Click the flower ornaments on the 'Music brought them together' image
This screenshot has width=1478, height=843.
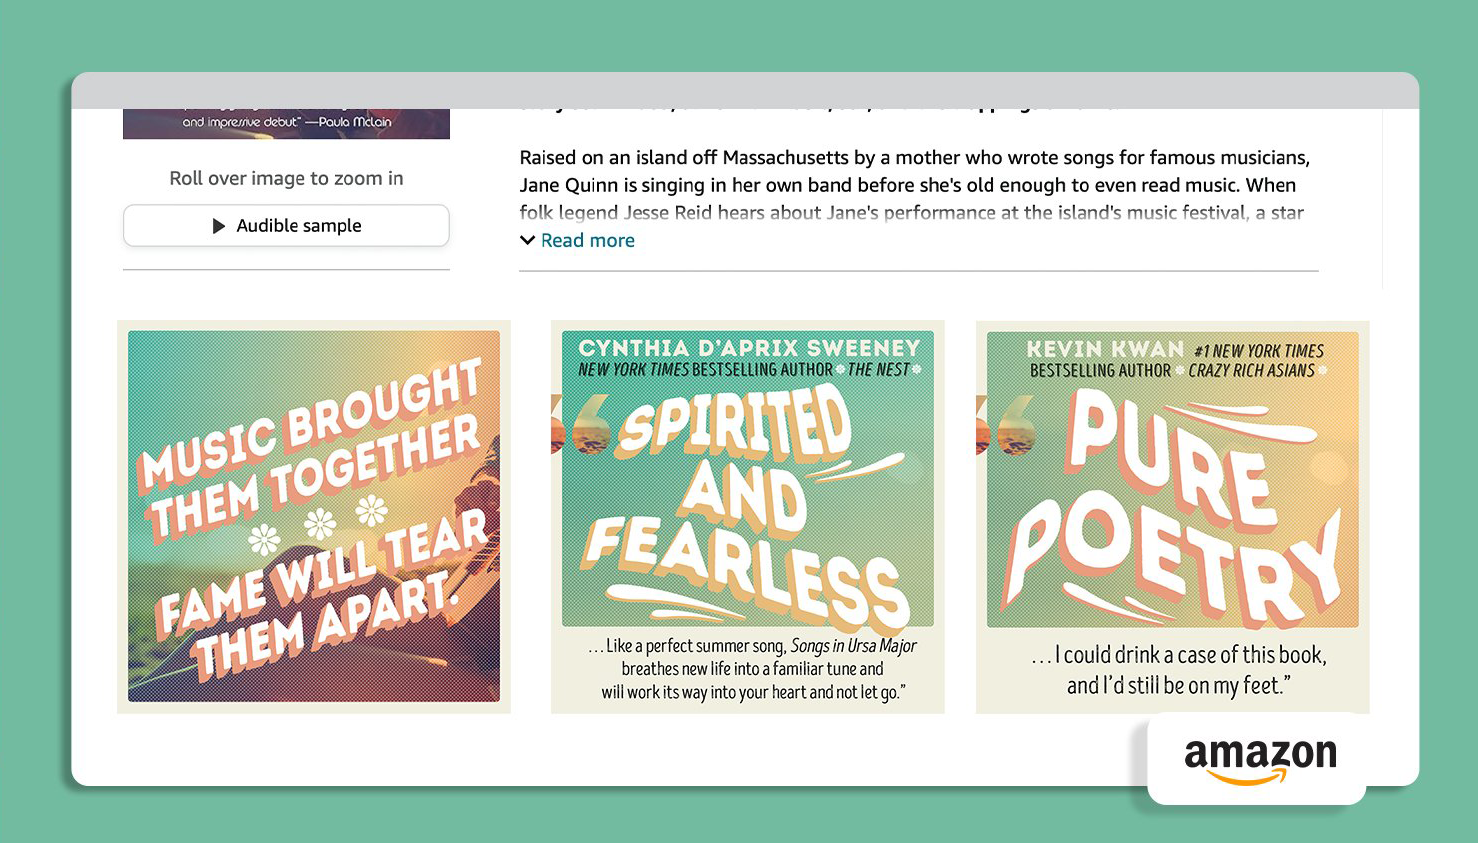tap(318, 524)
